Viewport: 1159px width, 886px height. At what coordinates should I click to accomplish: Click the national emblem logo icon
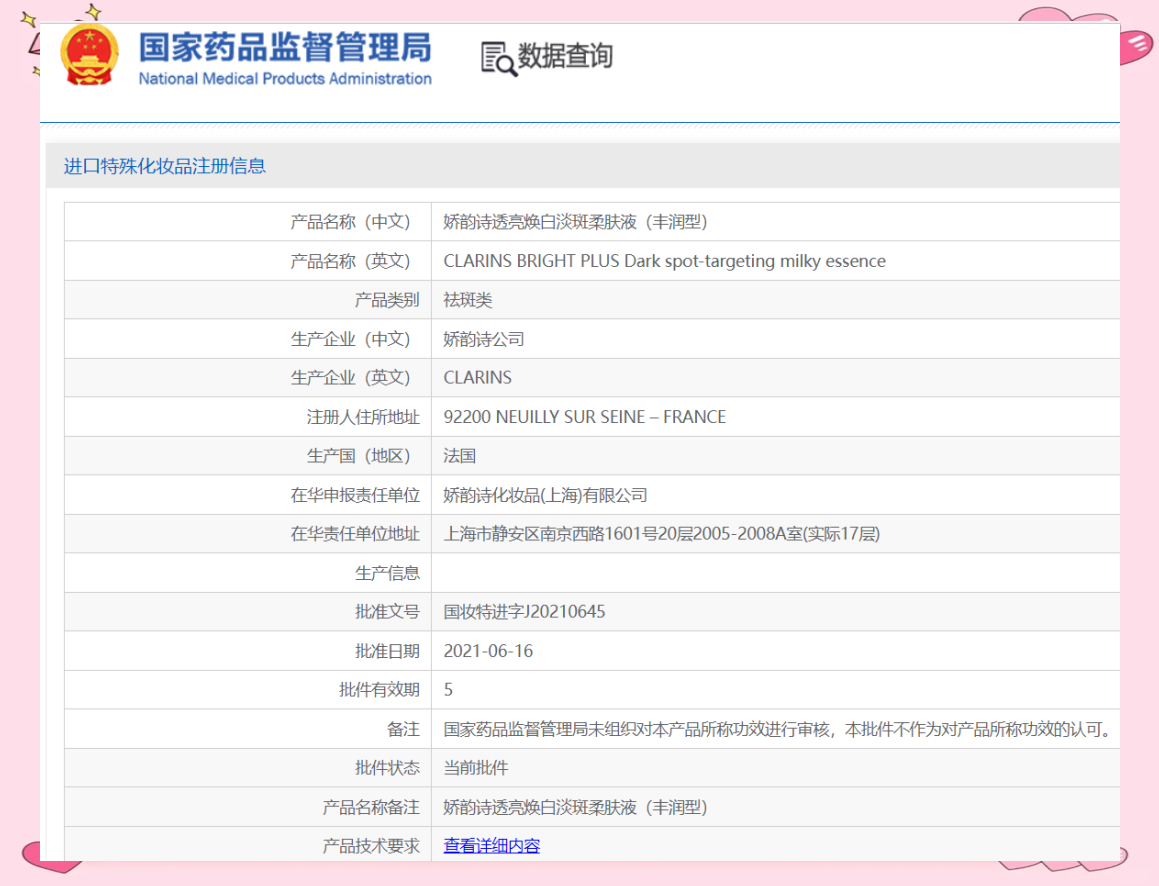click(x=89, y=55)
